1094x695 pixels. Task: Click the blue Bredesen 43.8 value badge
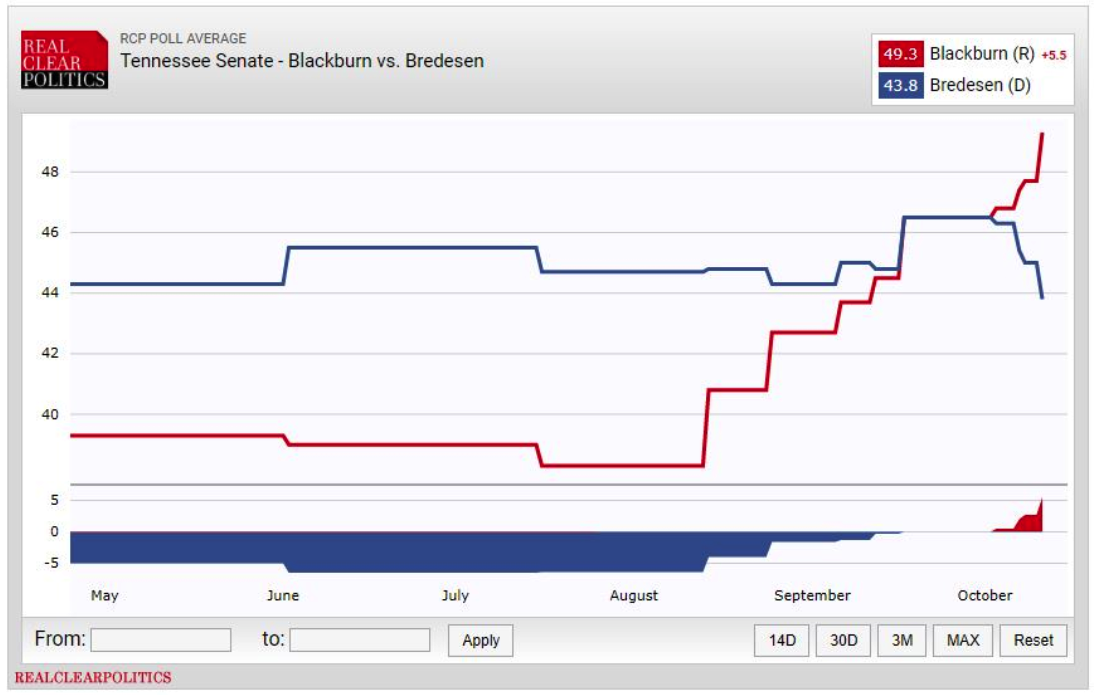(x=900, y=85)
